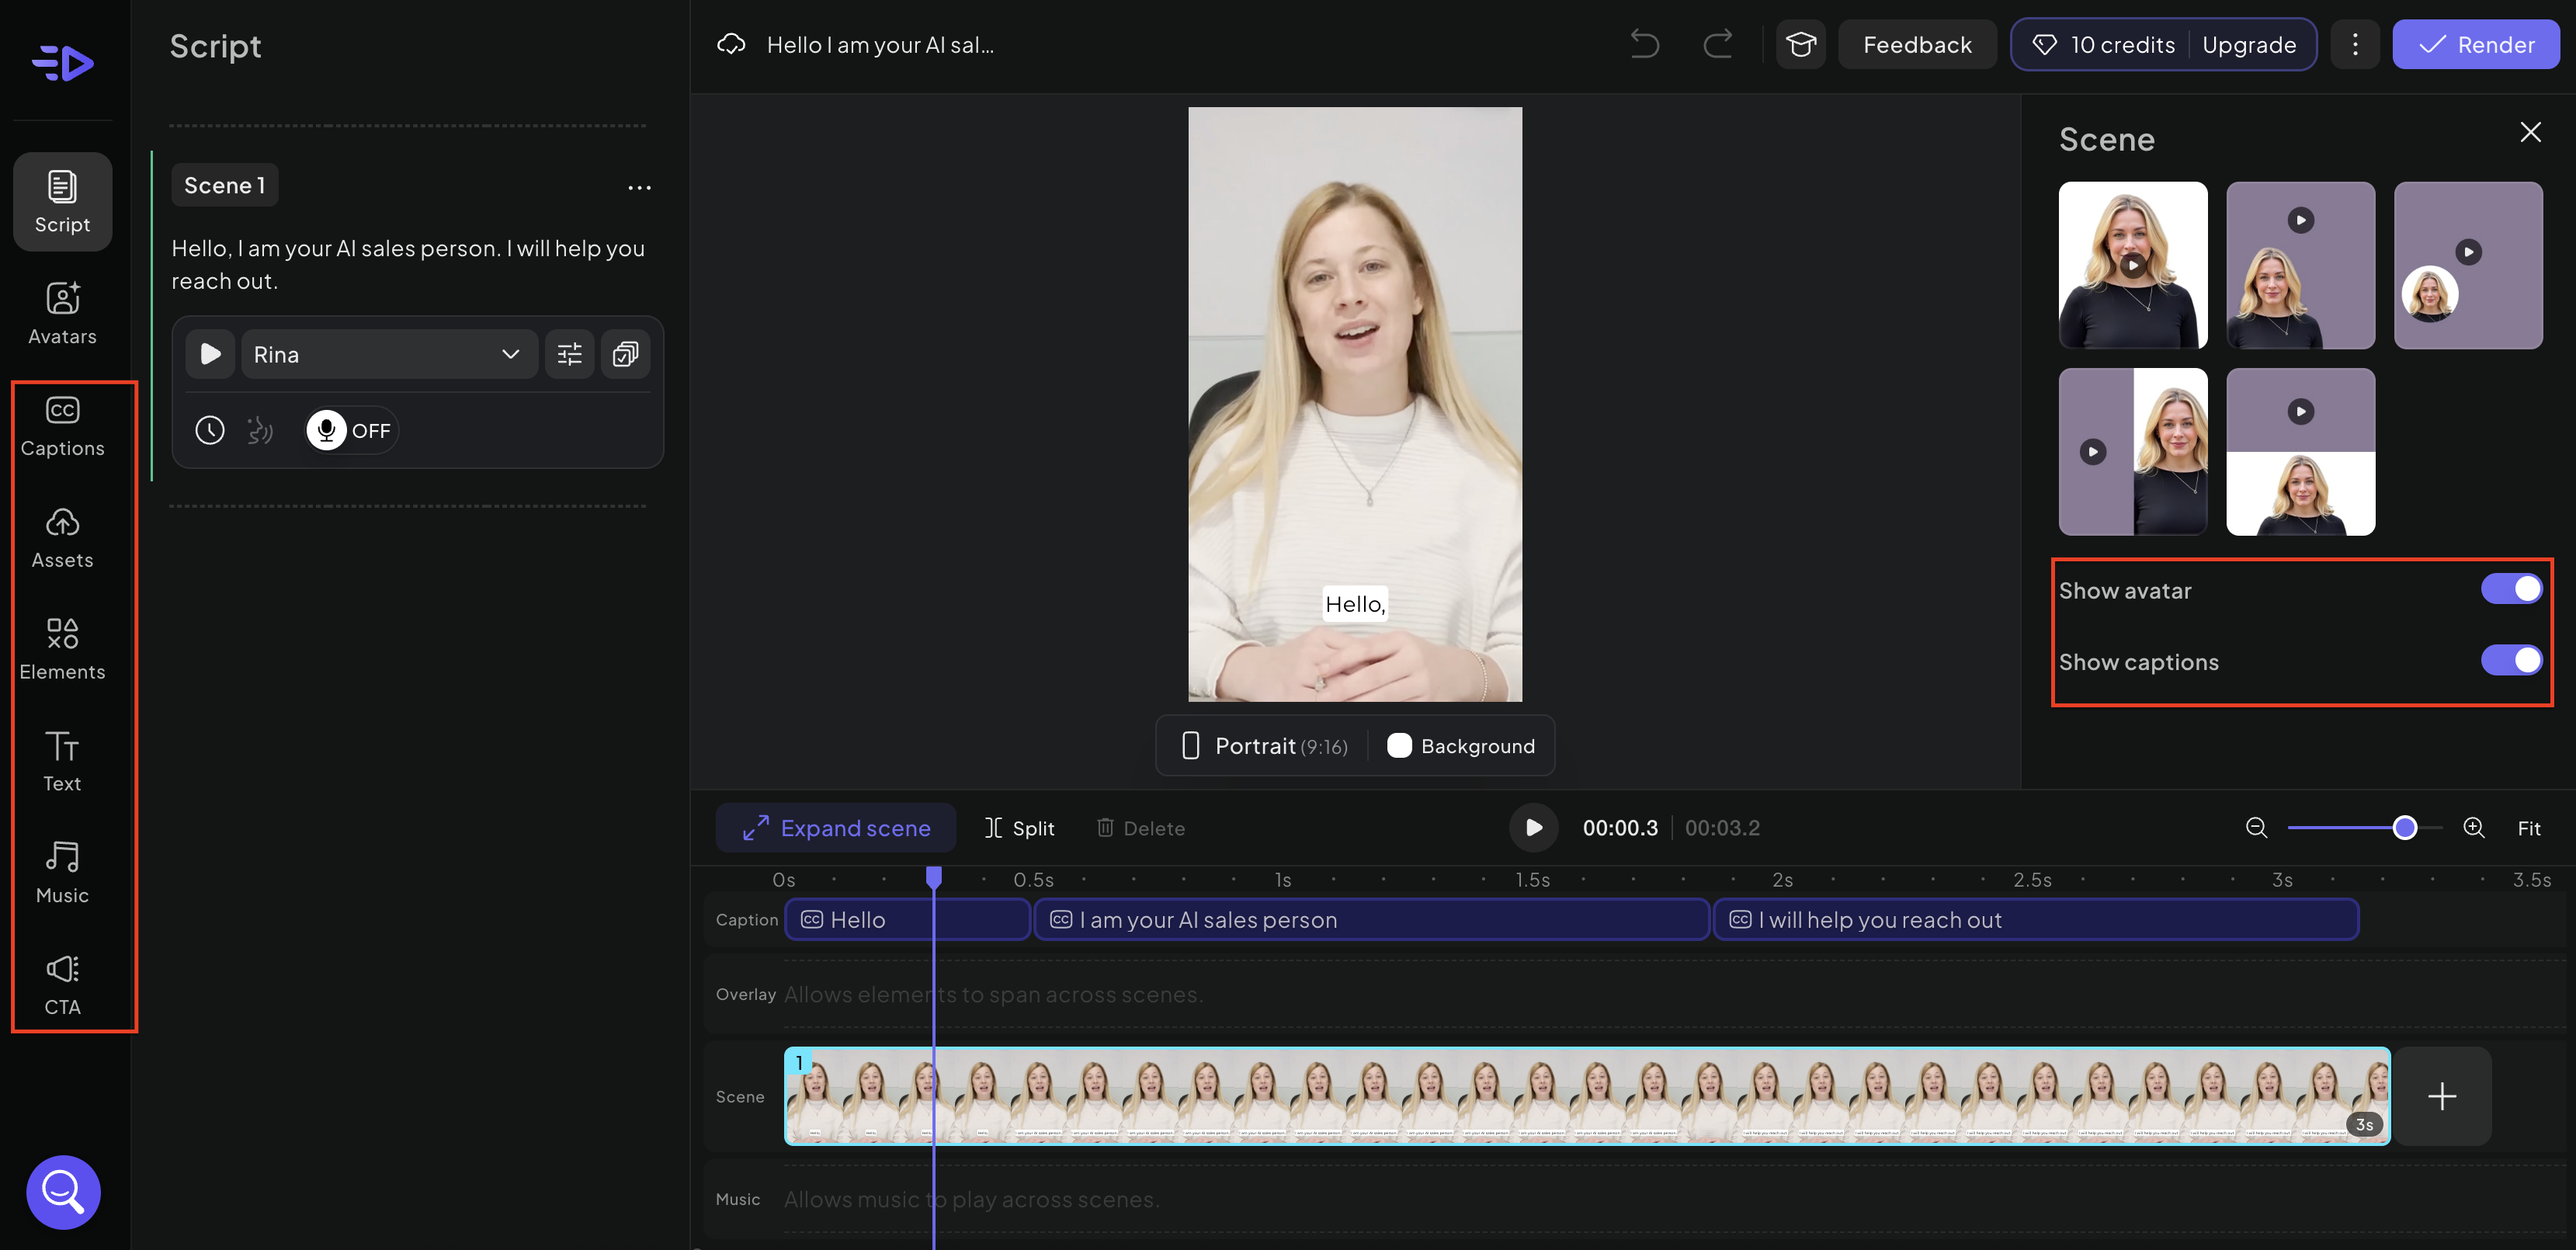This screenshot has width=2576, height=1250.
Task: Click the Expand scene button
Action: [836, 827]
